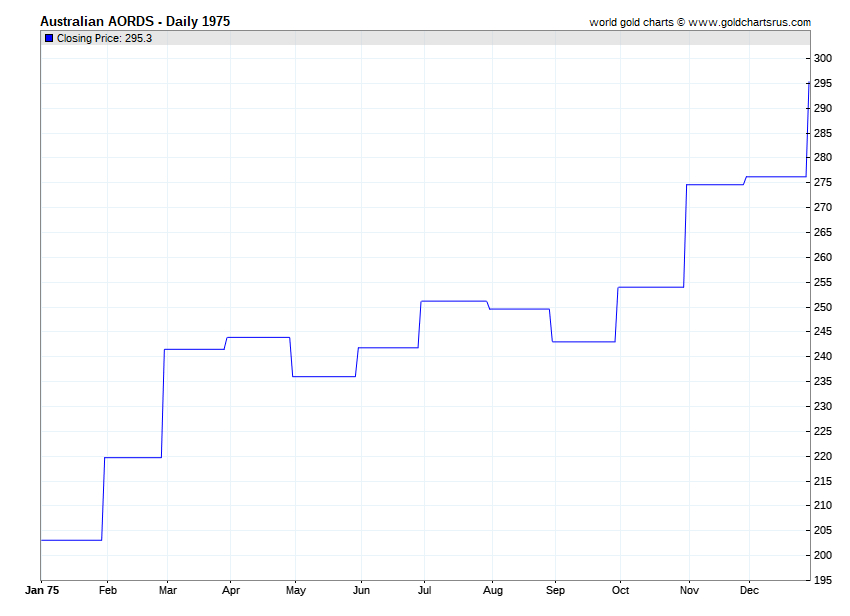
Task: Click the line's final peak at 295
Action: pos(808,83)
